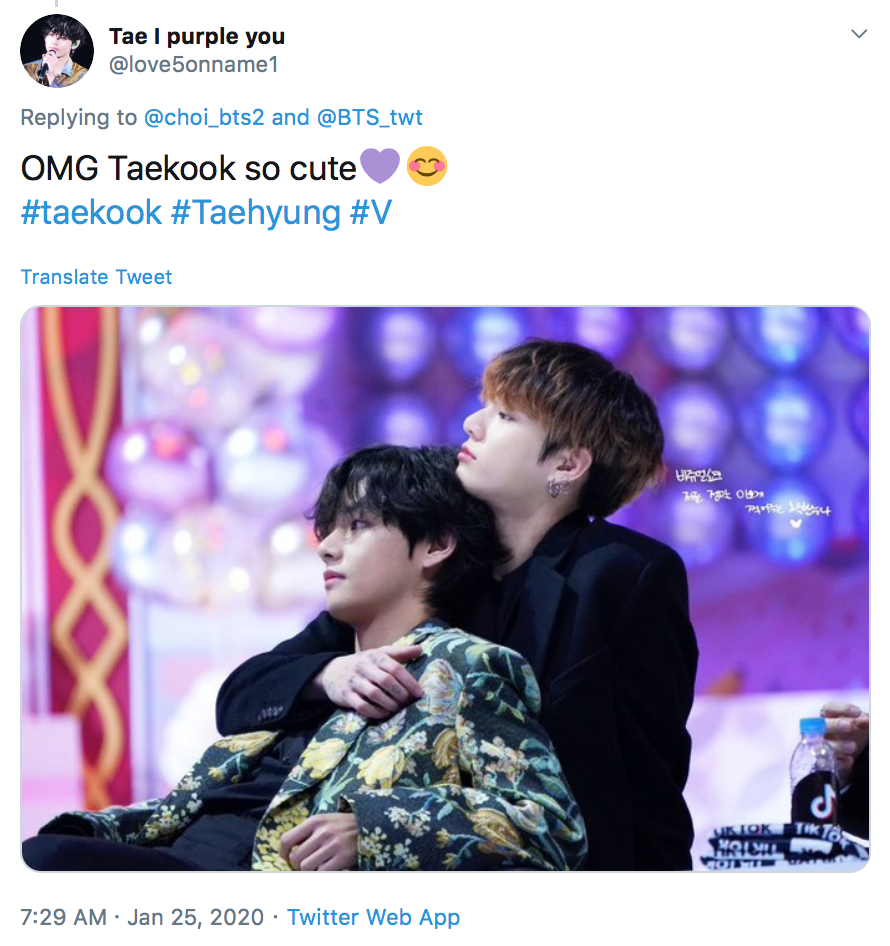Open the attached tweet photo
The width and height of the screenshot is (890, 946).
445,589
